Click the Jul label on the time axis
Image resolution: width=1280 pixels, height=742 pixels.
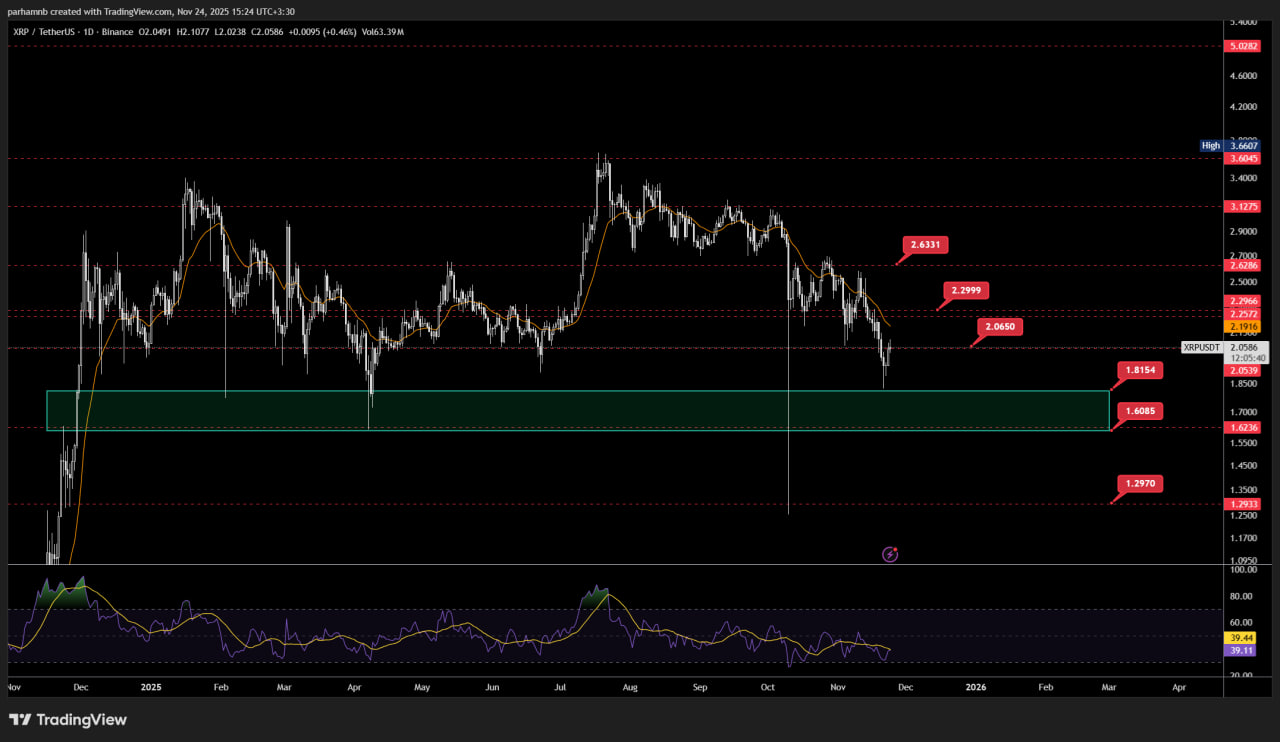561,688
